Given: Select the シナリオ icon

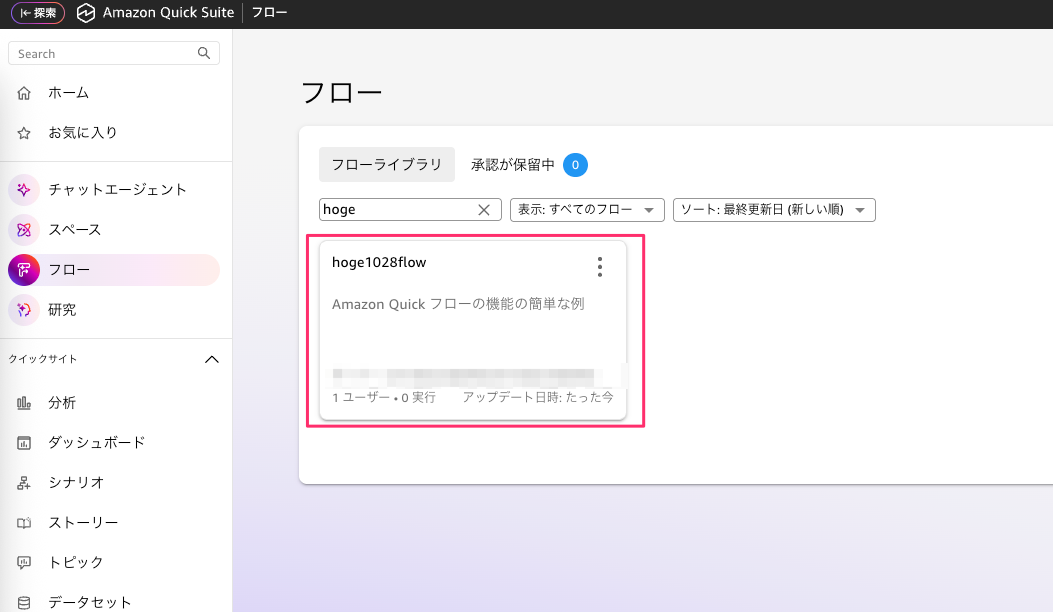Looking at the screenshot, I should tap(22, 482).
